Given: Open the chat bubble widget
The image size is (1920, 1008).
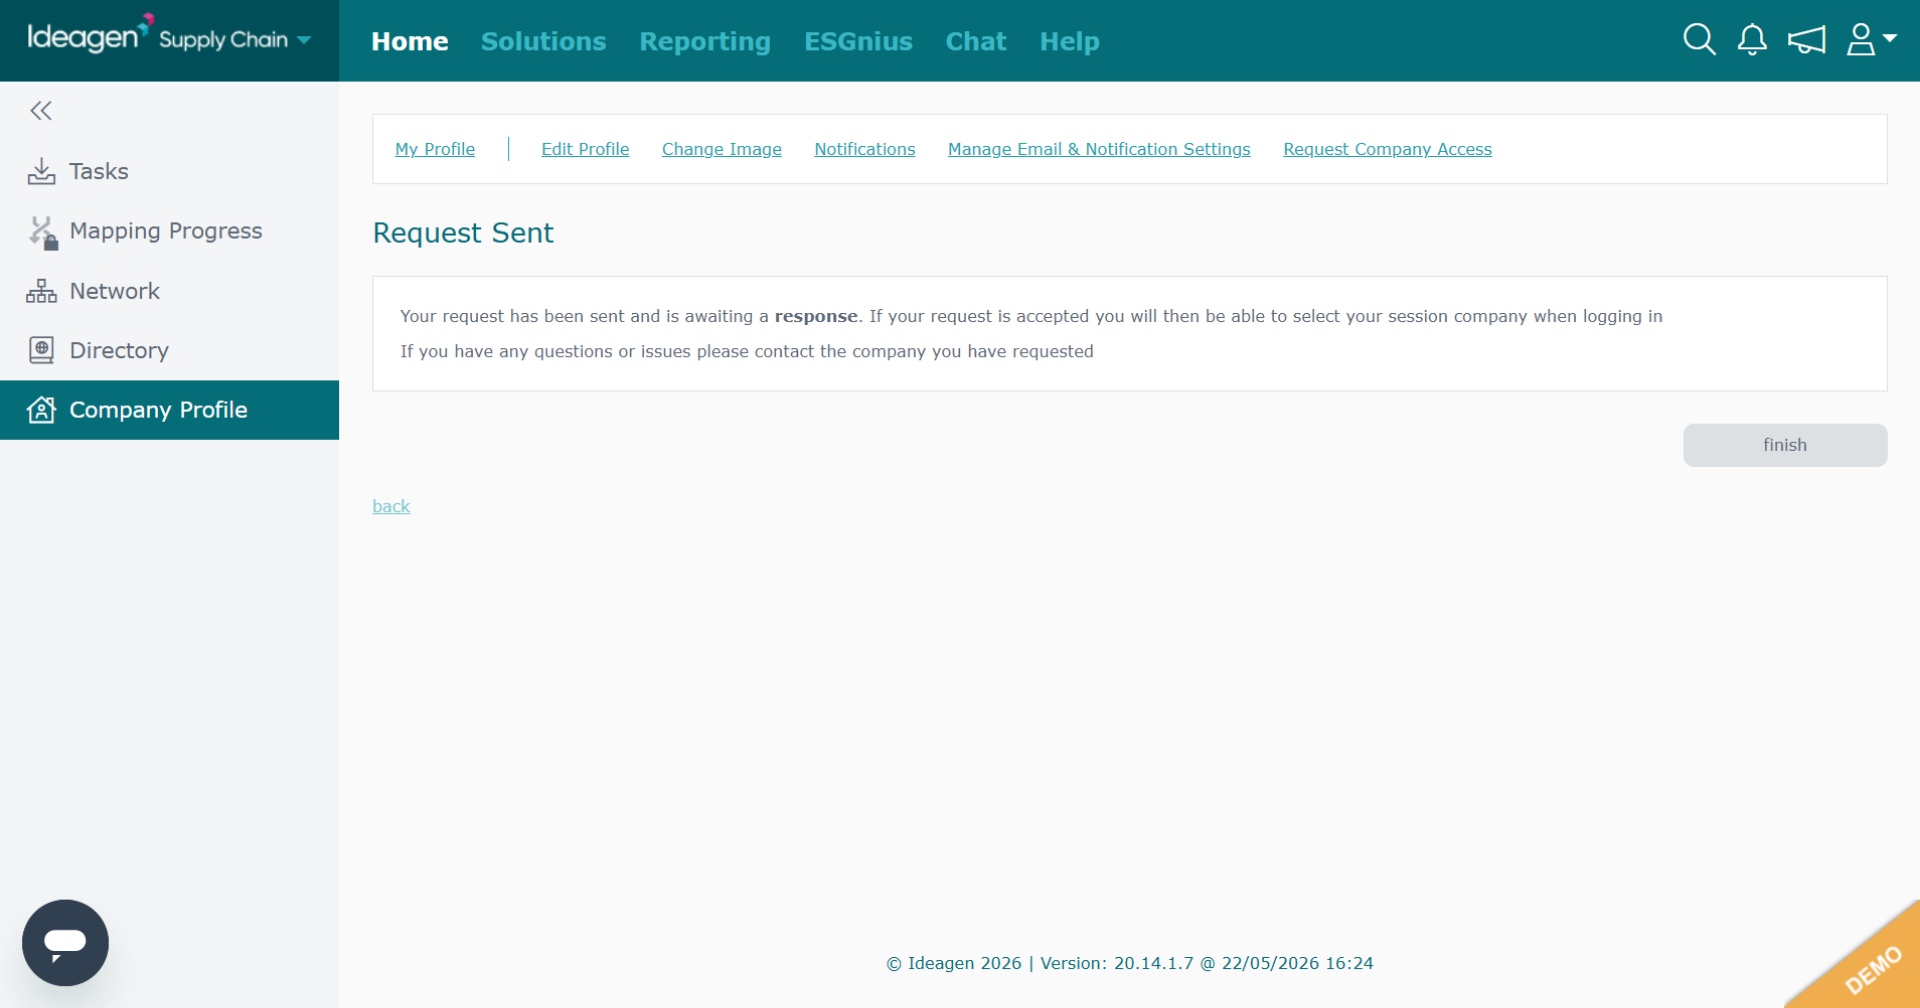Looking at the screenshot, I should point(65,943).
